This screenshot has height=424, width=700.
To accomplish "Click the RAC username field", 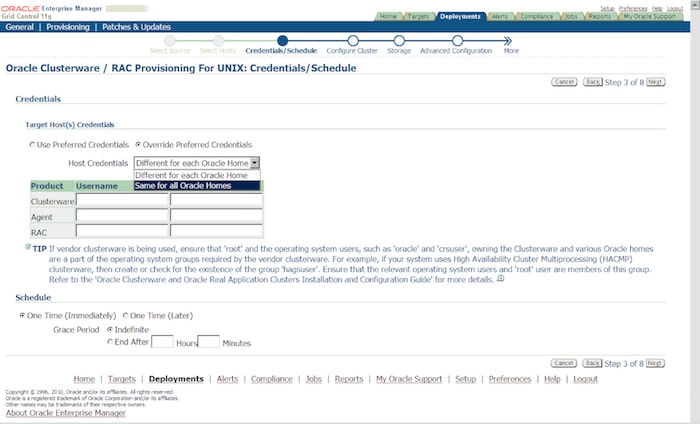I will point(122,231).
